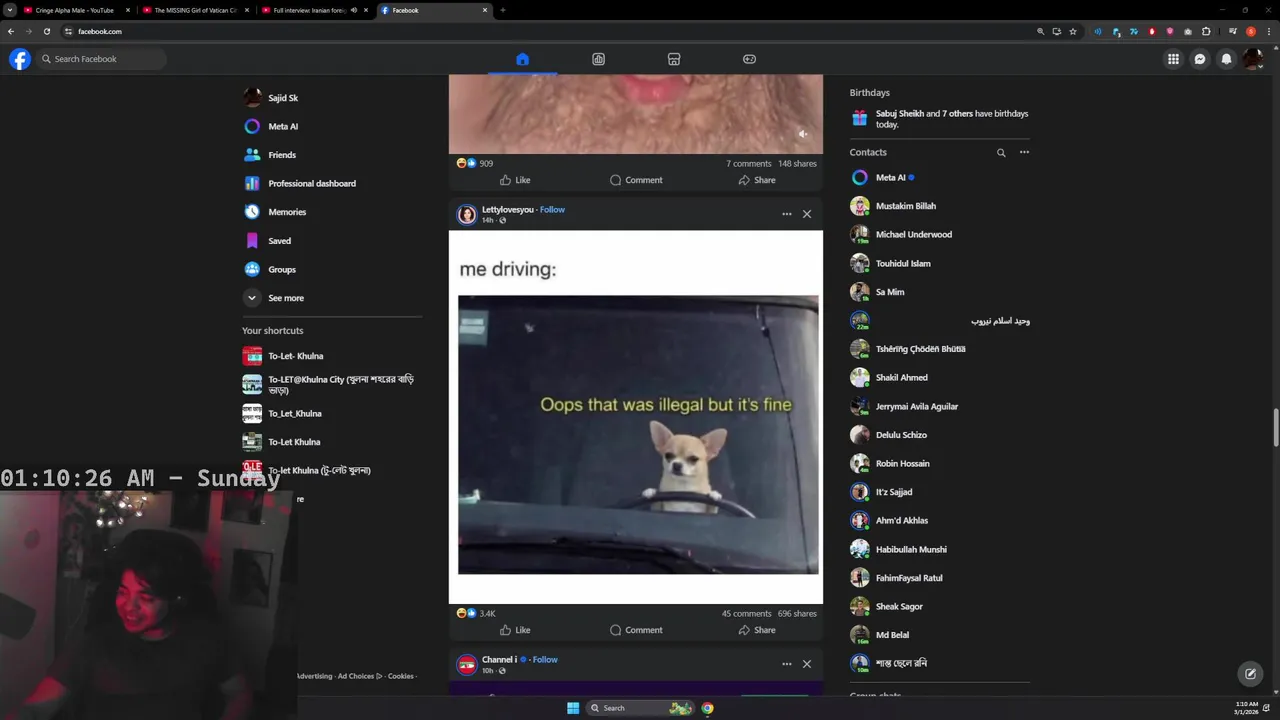Open account profile picture menu
Screen dimensions: 1280x720
(x=1253, y=59)
